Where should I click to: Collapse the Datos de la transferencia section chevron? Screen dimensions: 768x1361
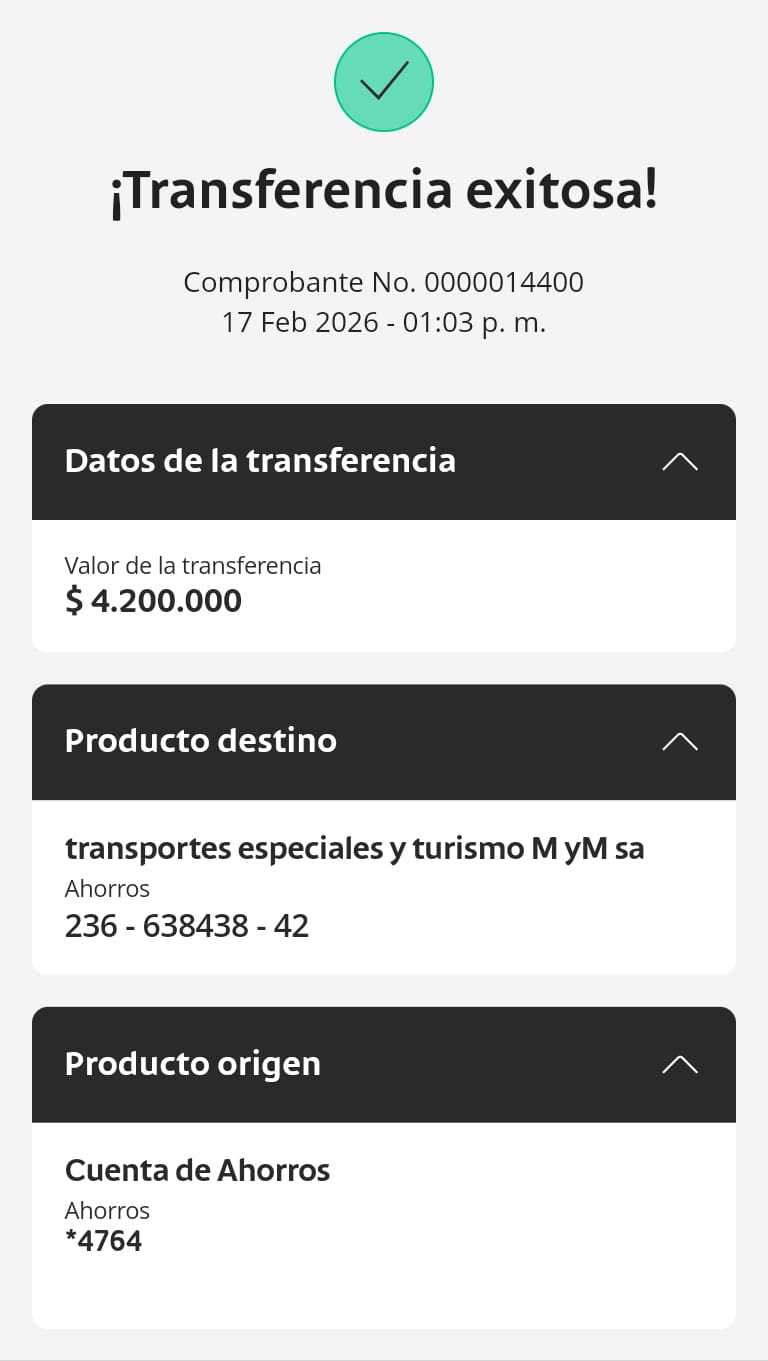pyautogui.click(x=680, y=462)
